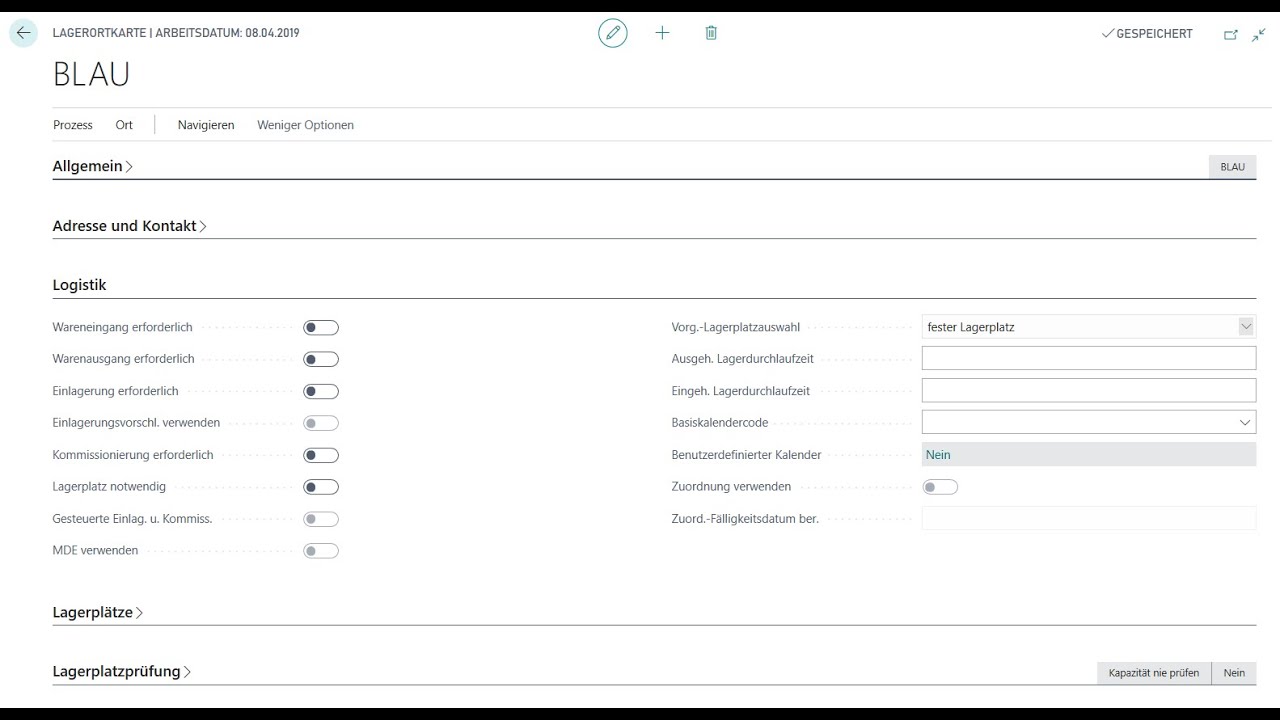This screenshot has width=1280, height=720.
Task: Click the trash delete icon
Action: click(x=711, y=33)
